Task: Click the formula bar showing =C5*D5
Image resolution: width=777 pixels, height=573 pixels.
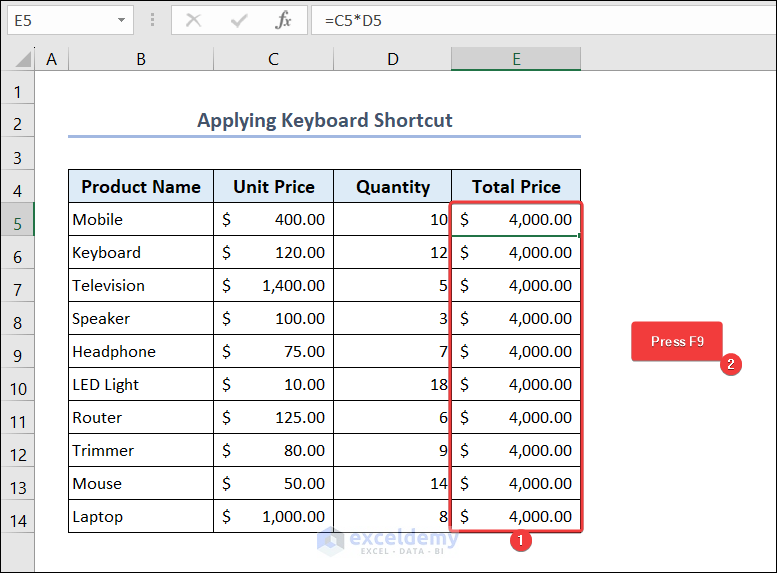Action: [540, 20]
